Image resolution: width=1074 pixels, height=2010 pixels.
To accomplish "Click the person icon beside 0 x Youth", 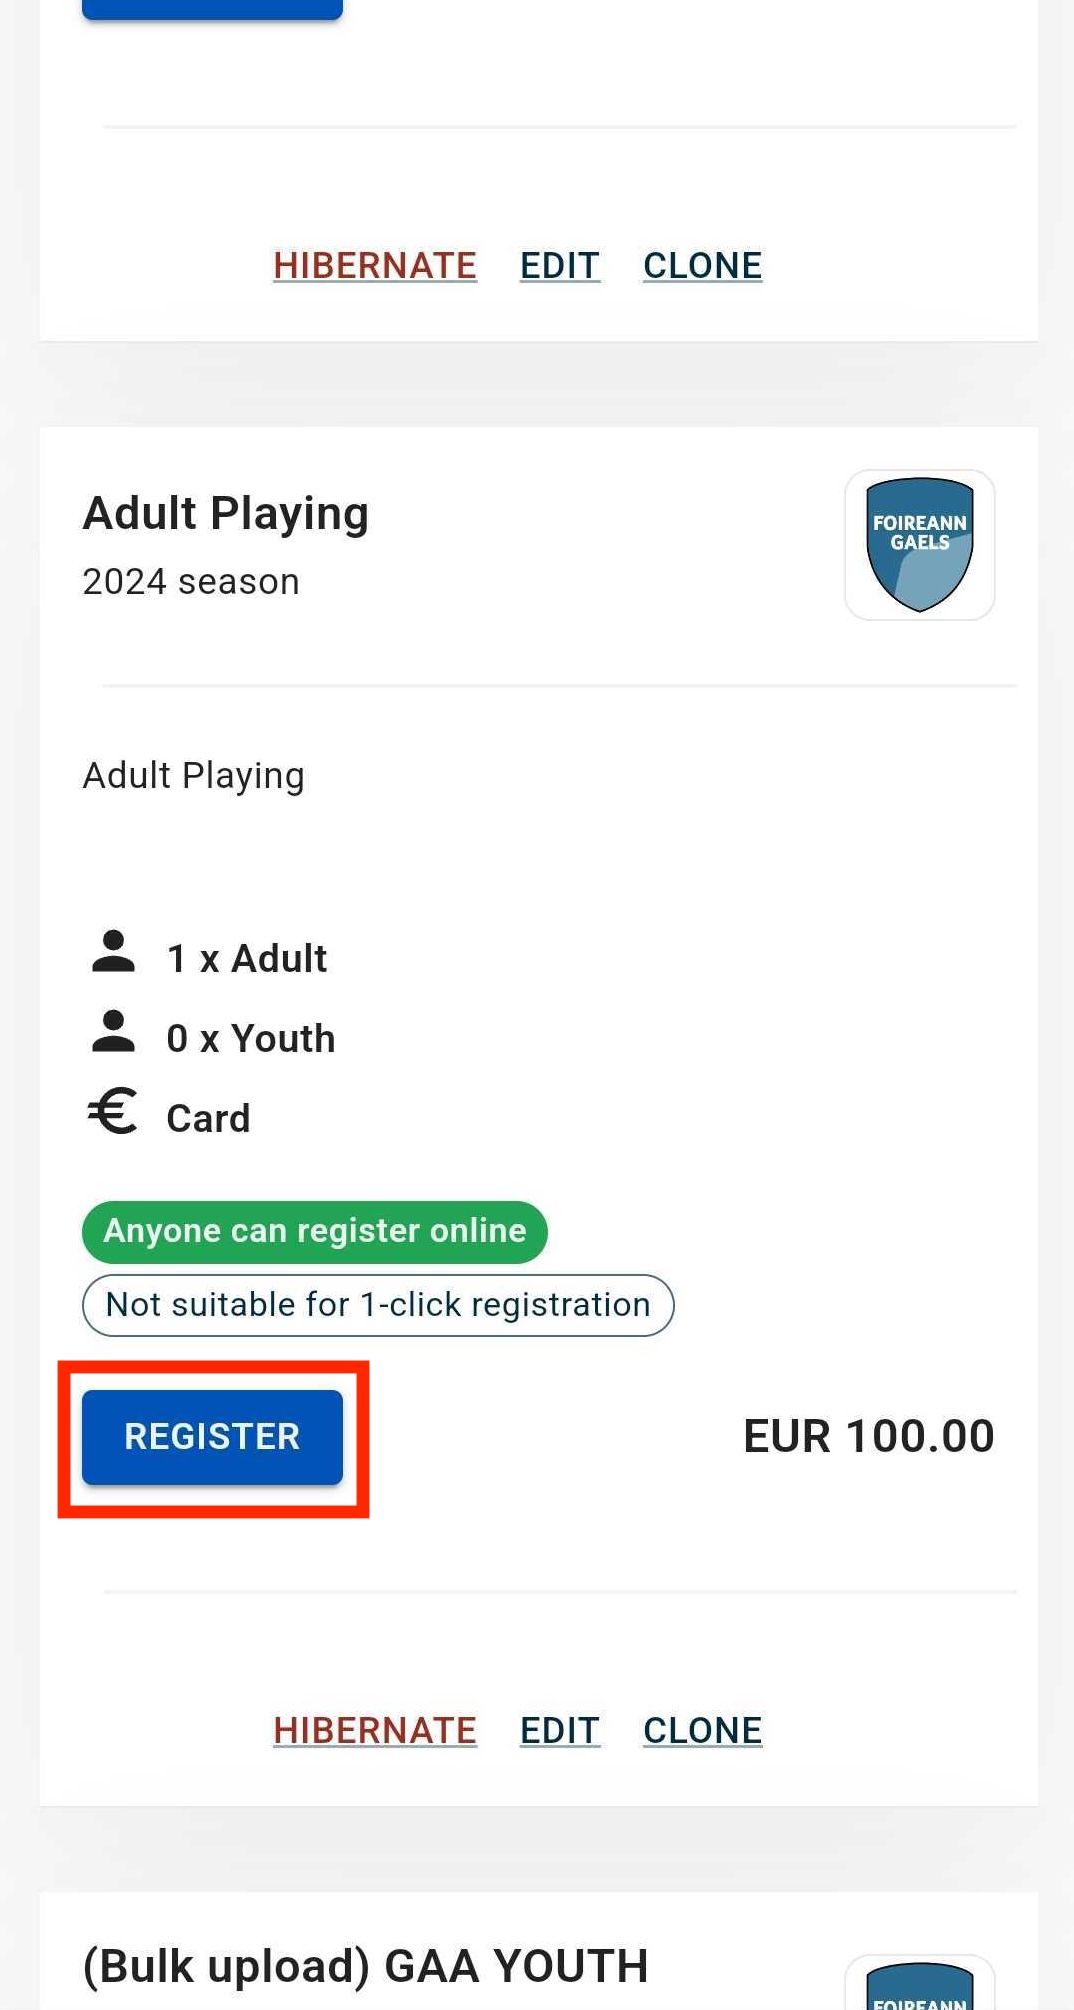I will point(113,1032).
